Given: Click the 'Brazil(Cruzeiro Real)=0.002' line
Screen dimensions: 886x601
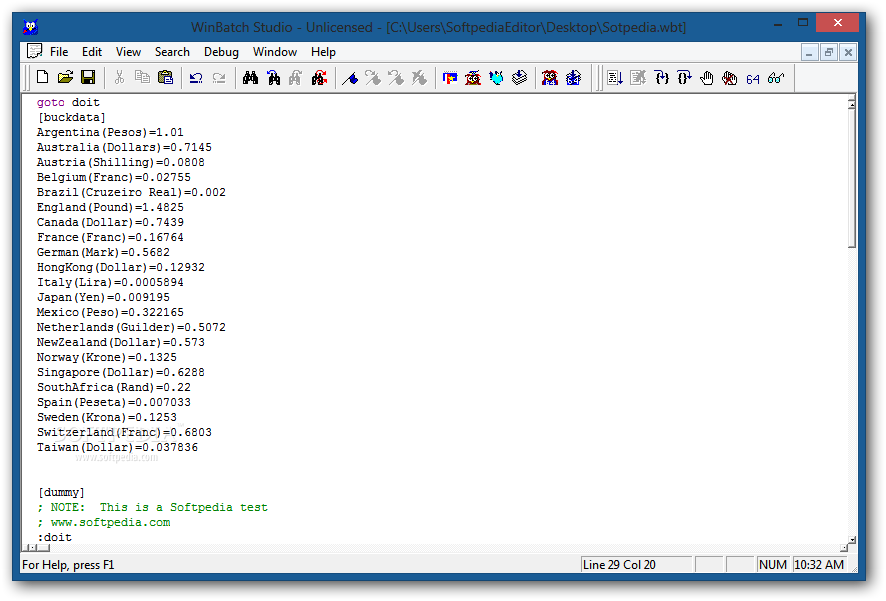Looking at the screenshot, I should [x=131, y=192].
